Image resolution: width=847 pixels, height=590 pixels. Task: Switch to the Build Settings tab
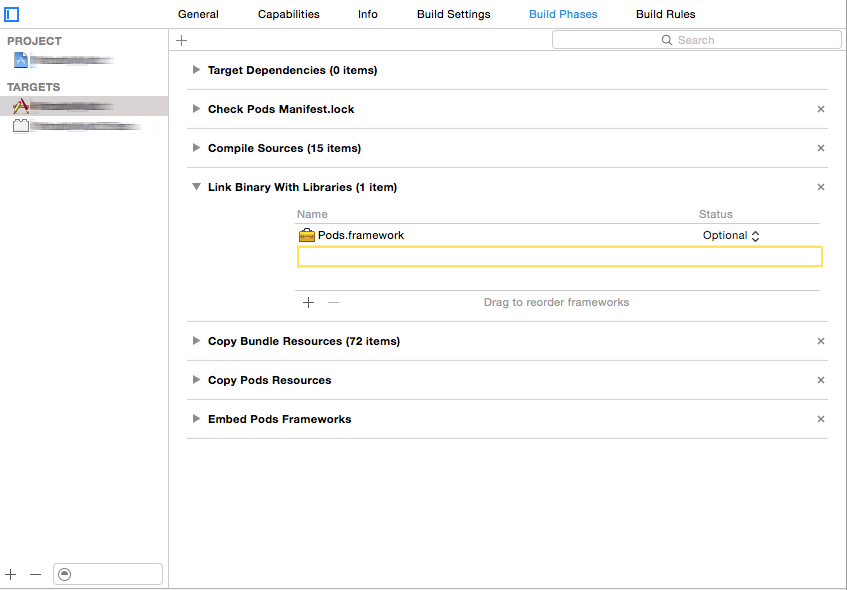click(x=454, y=14)
